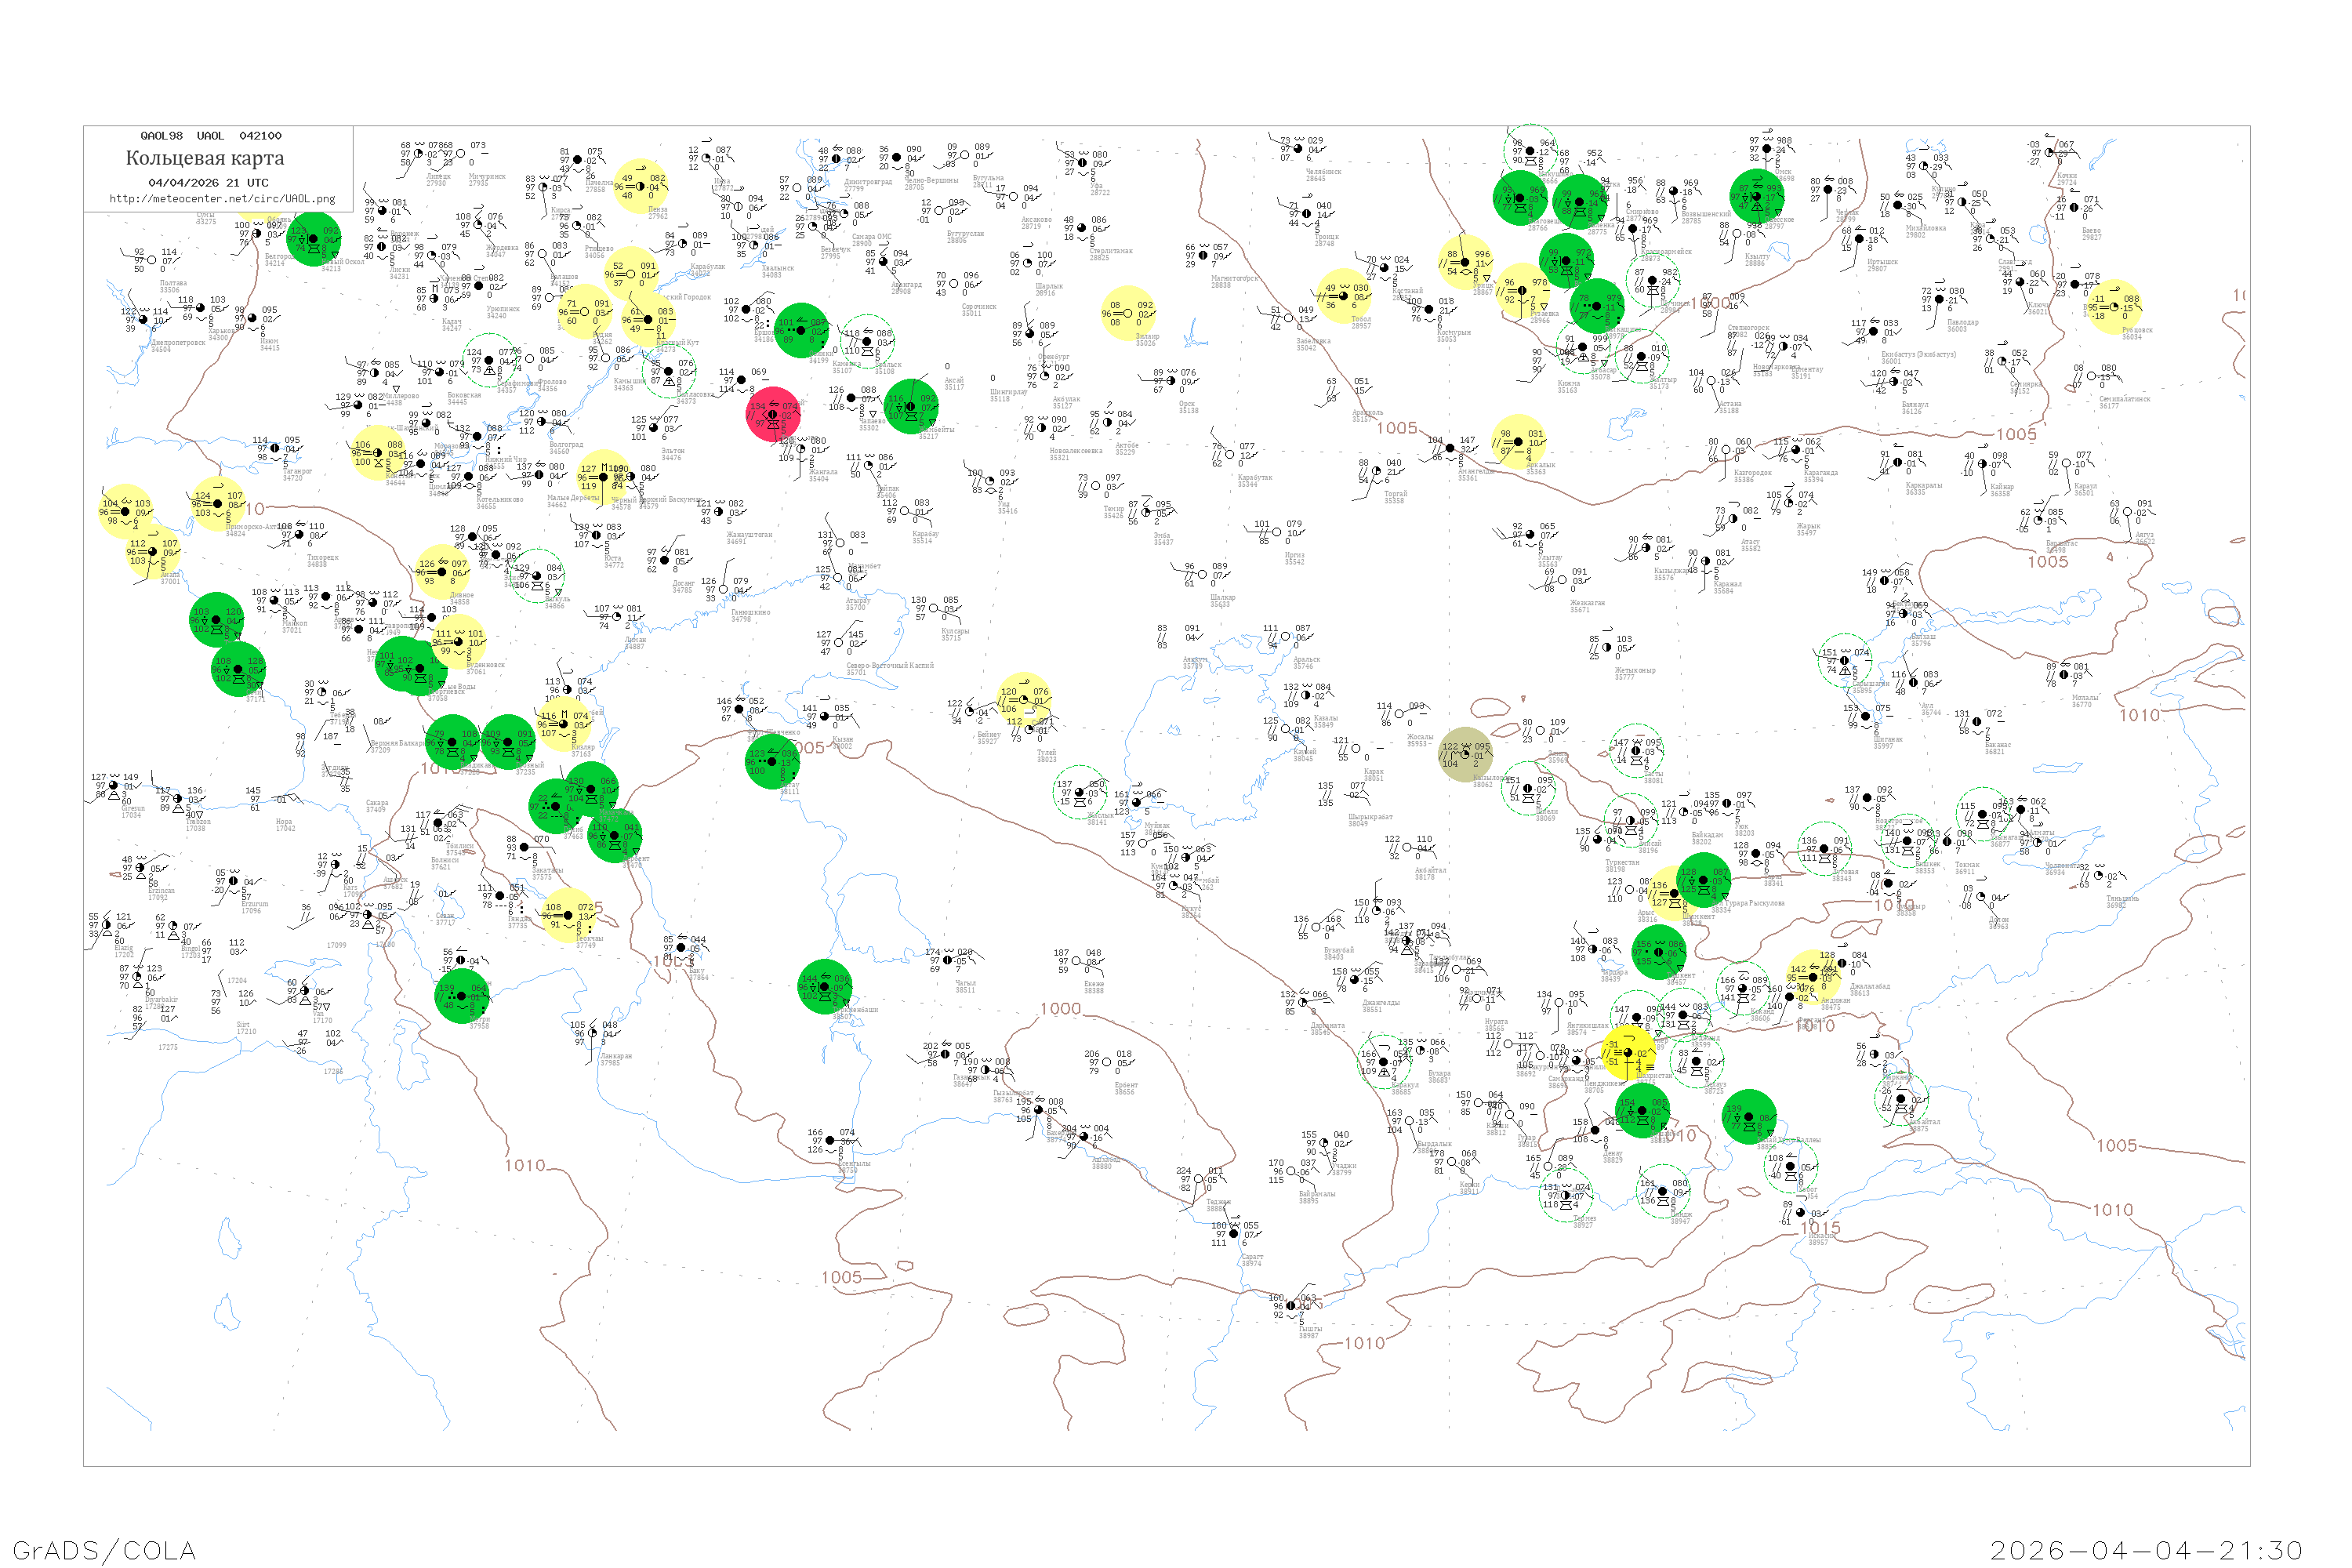The height and width of the screenshot is (1568, 2352).
Task: Select the green Новый Оскол station marker
Action: point(314,239)
